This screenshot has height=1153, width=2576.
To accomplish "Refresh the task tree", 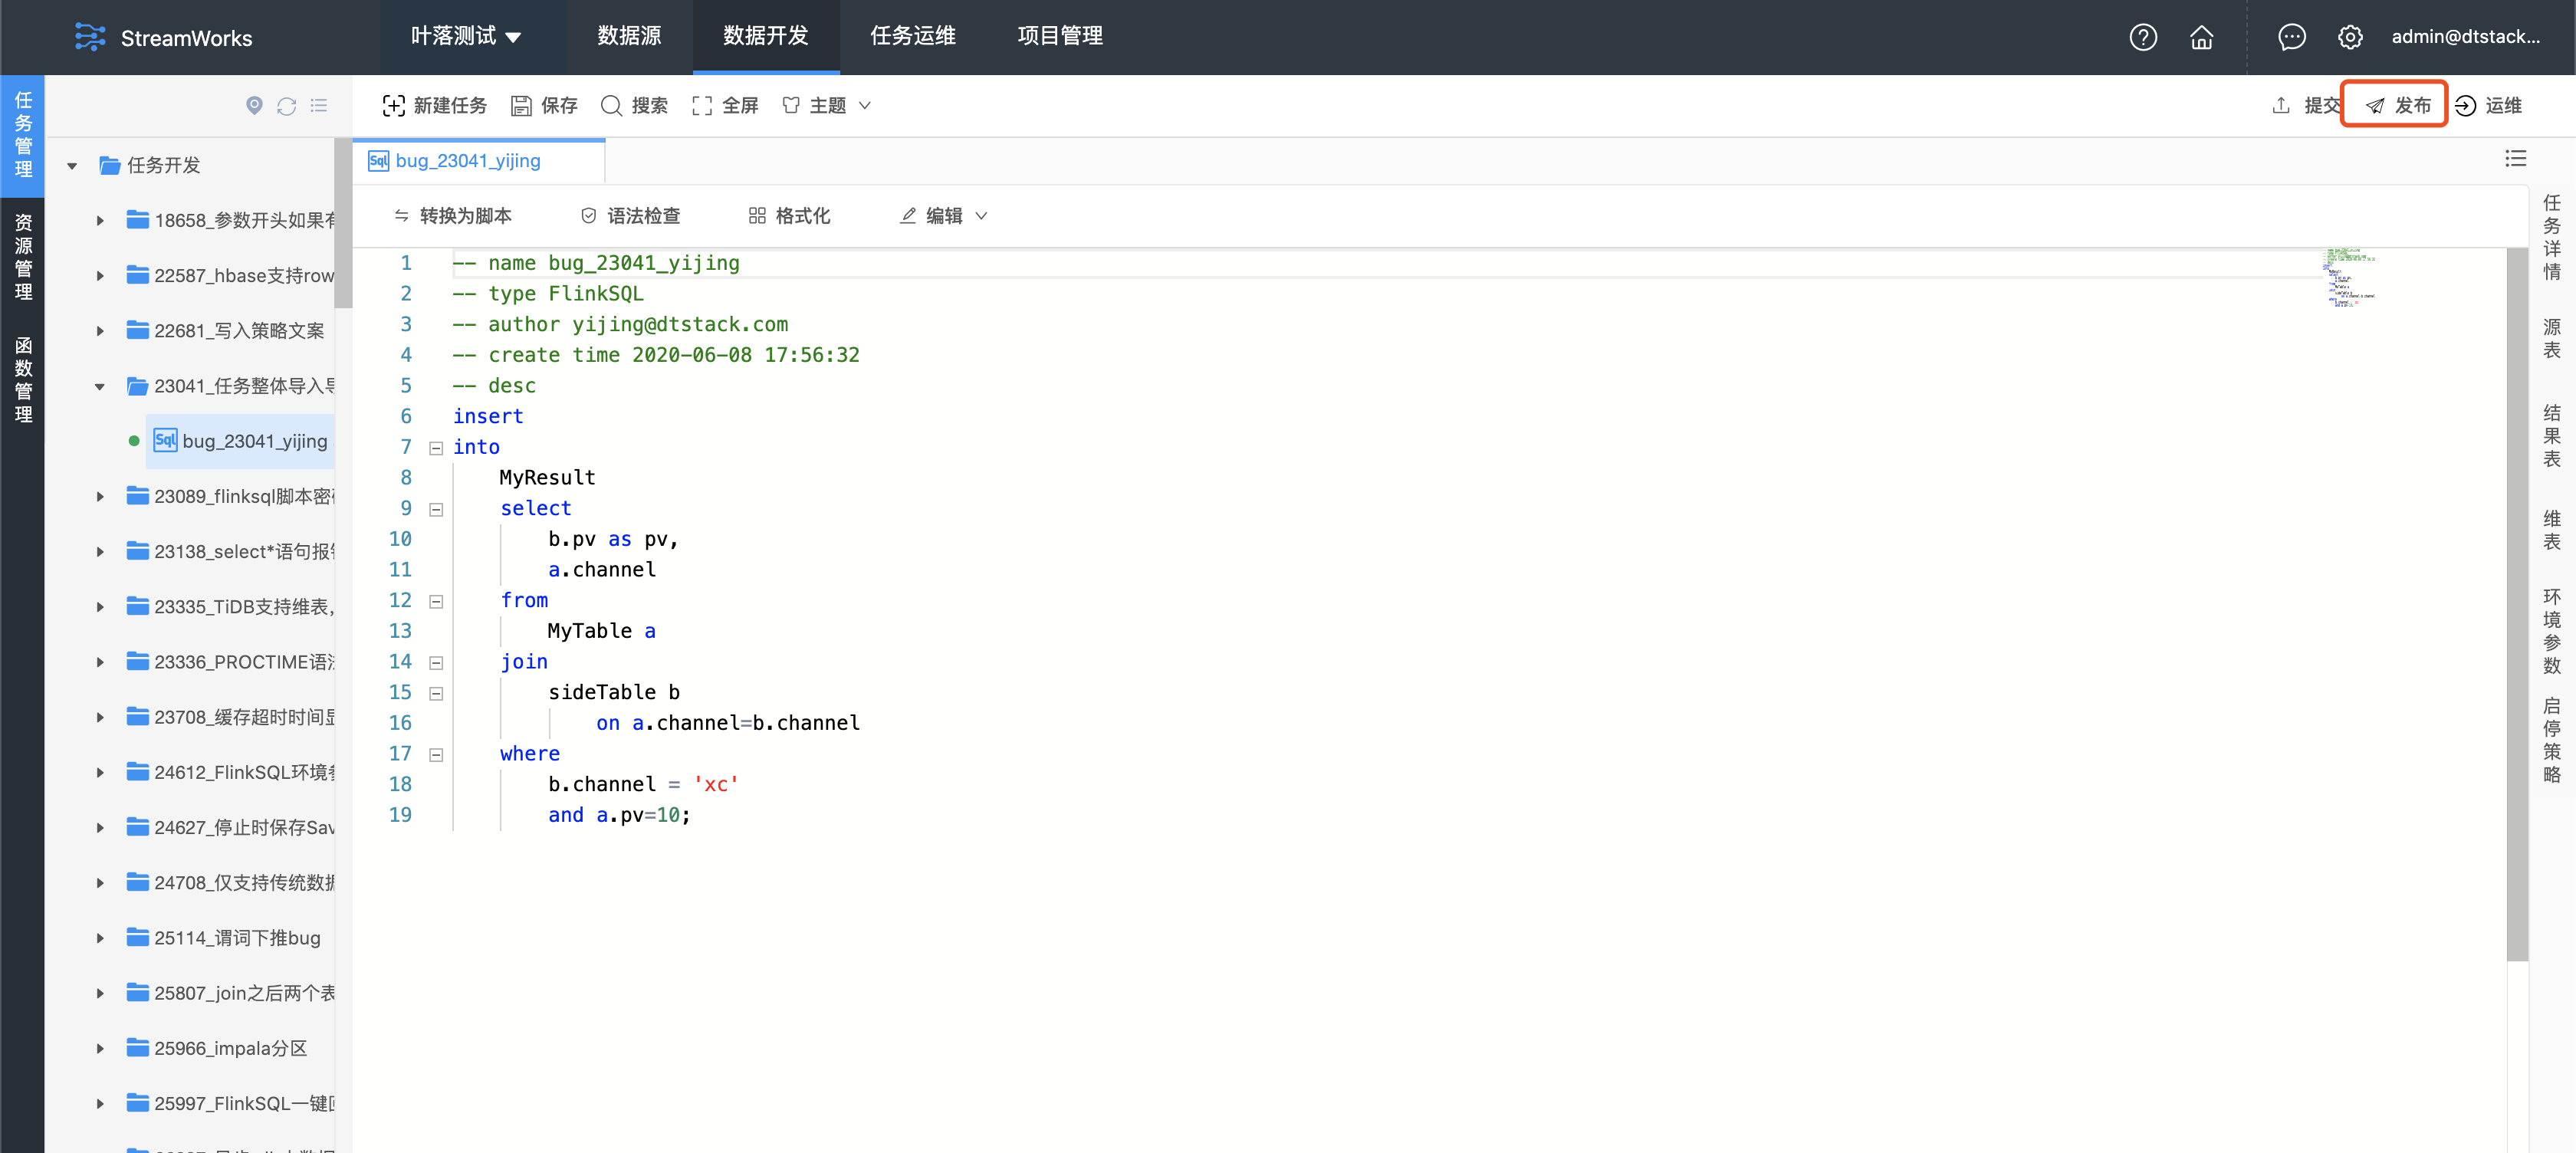I will click(287, 105).
